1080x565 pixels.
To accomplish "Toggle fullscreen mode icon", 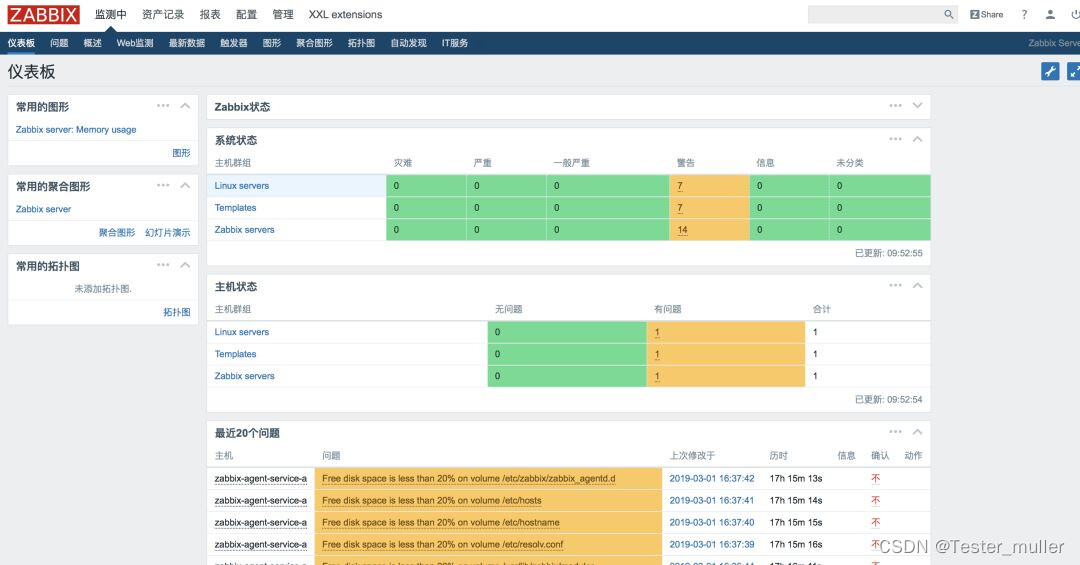I will (1073, 71).
